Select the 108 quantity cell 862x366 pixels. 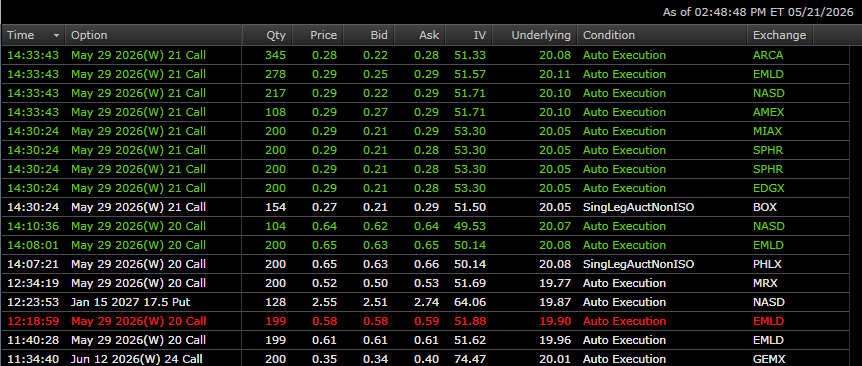point(275,112)
